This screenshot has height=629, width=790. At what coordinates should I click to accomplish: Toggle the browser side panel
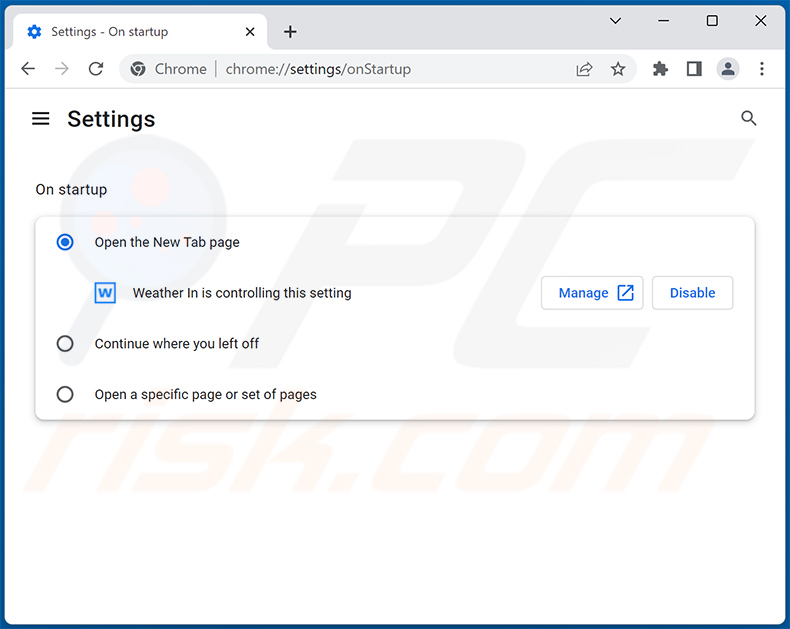pos(694,69)
